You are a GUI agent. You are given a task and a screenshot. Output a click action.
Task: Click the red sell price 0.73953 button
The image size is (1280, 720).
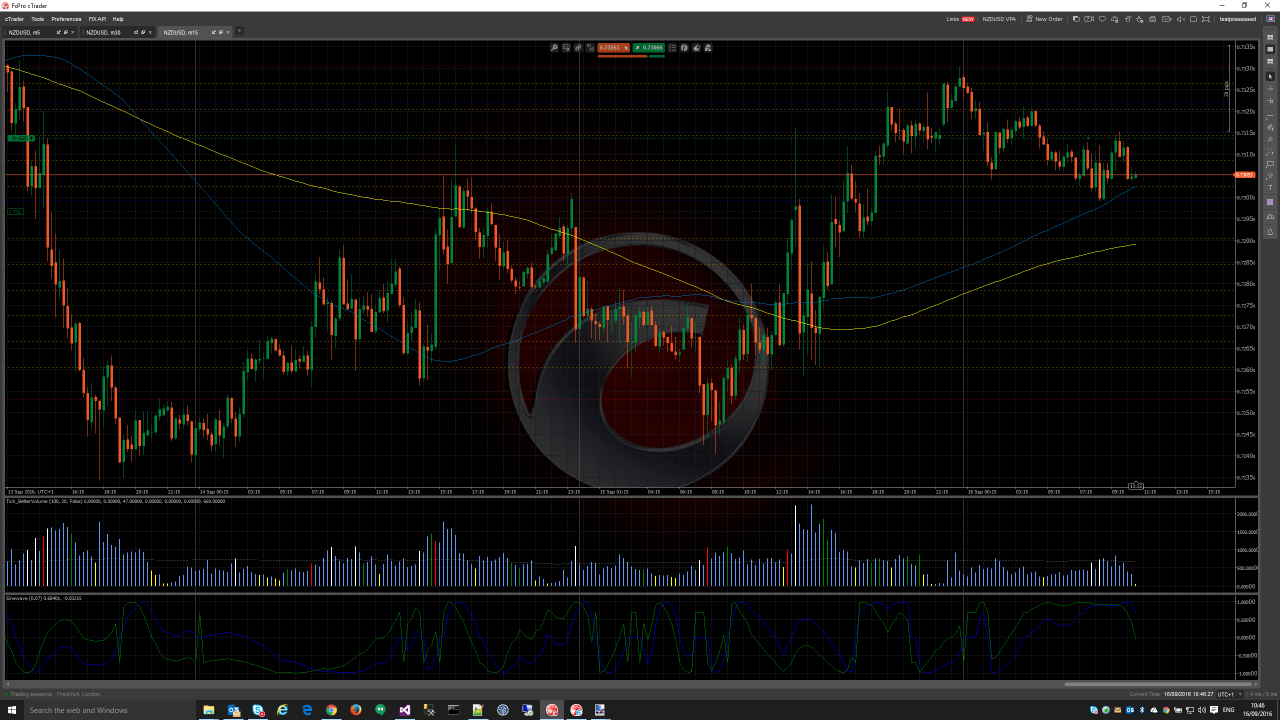pyautogui.click(x=614, y=47)
